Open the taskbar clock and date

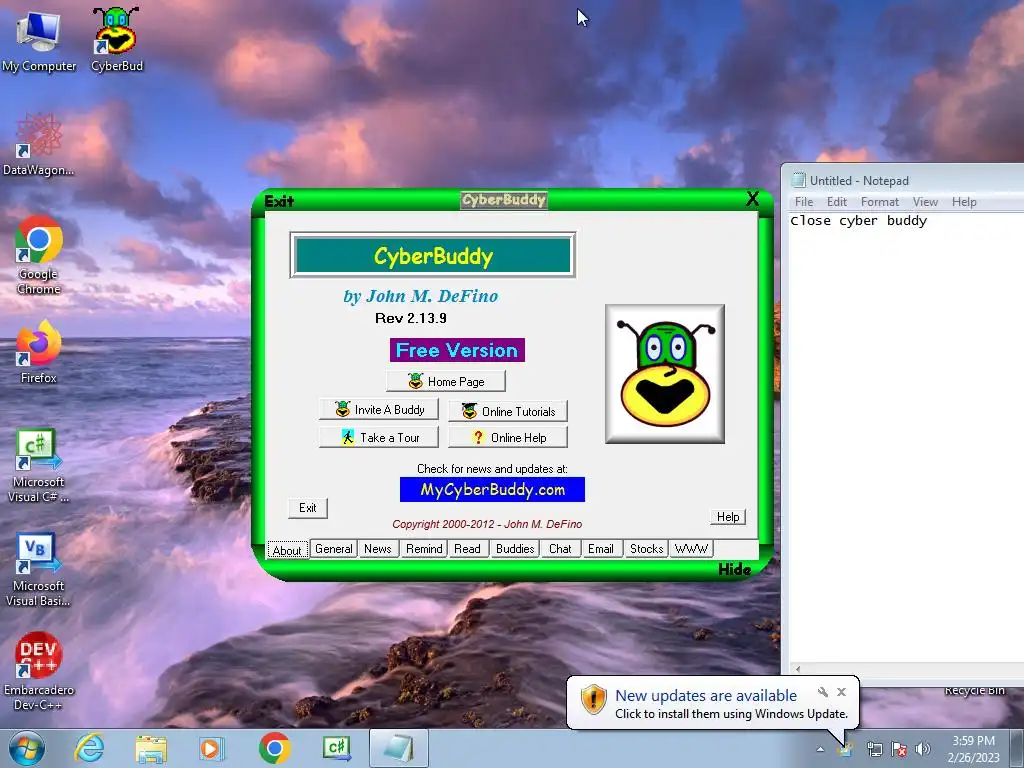(x=973, y=749)
